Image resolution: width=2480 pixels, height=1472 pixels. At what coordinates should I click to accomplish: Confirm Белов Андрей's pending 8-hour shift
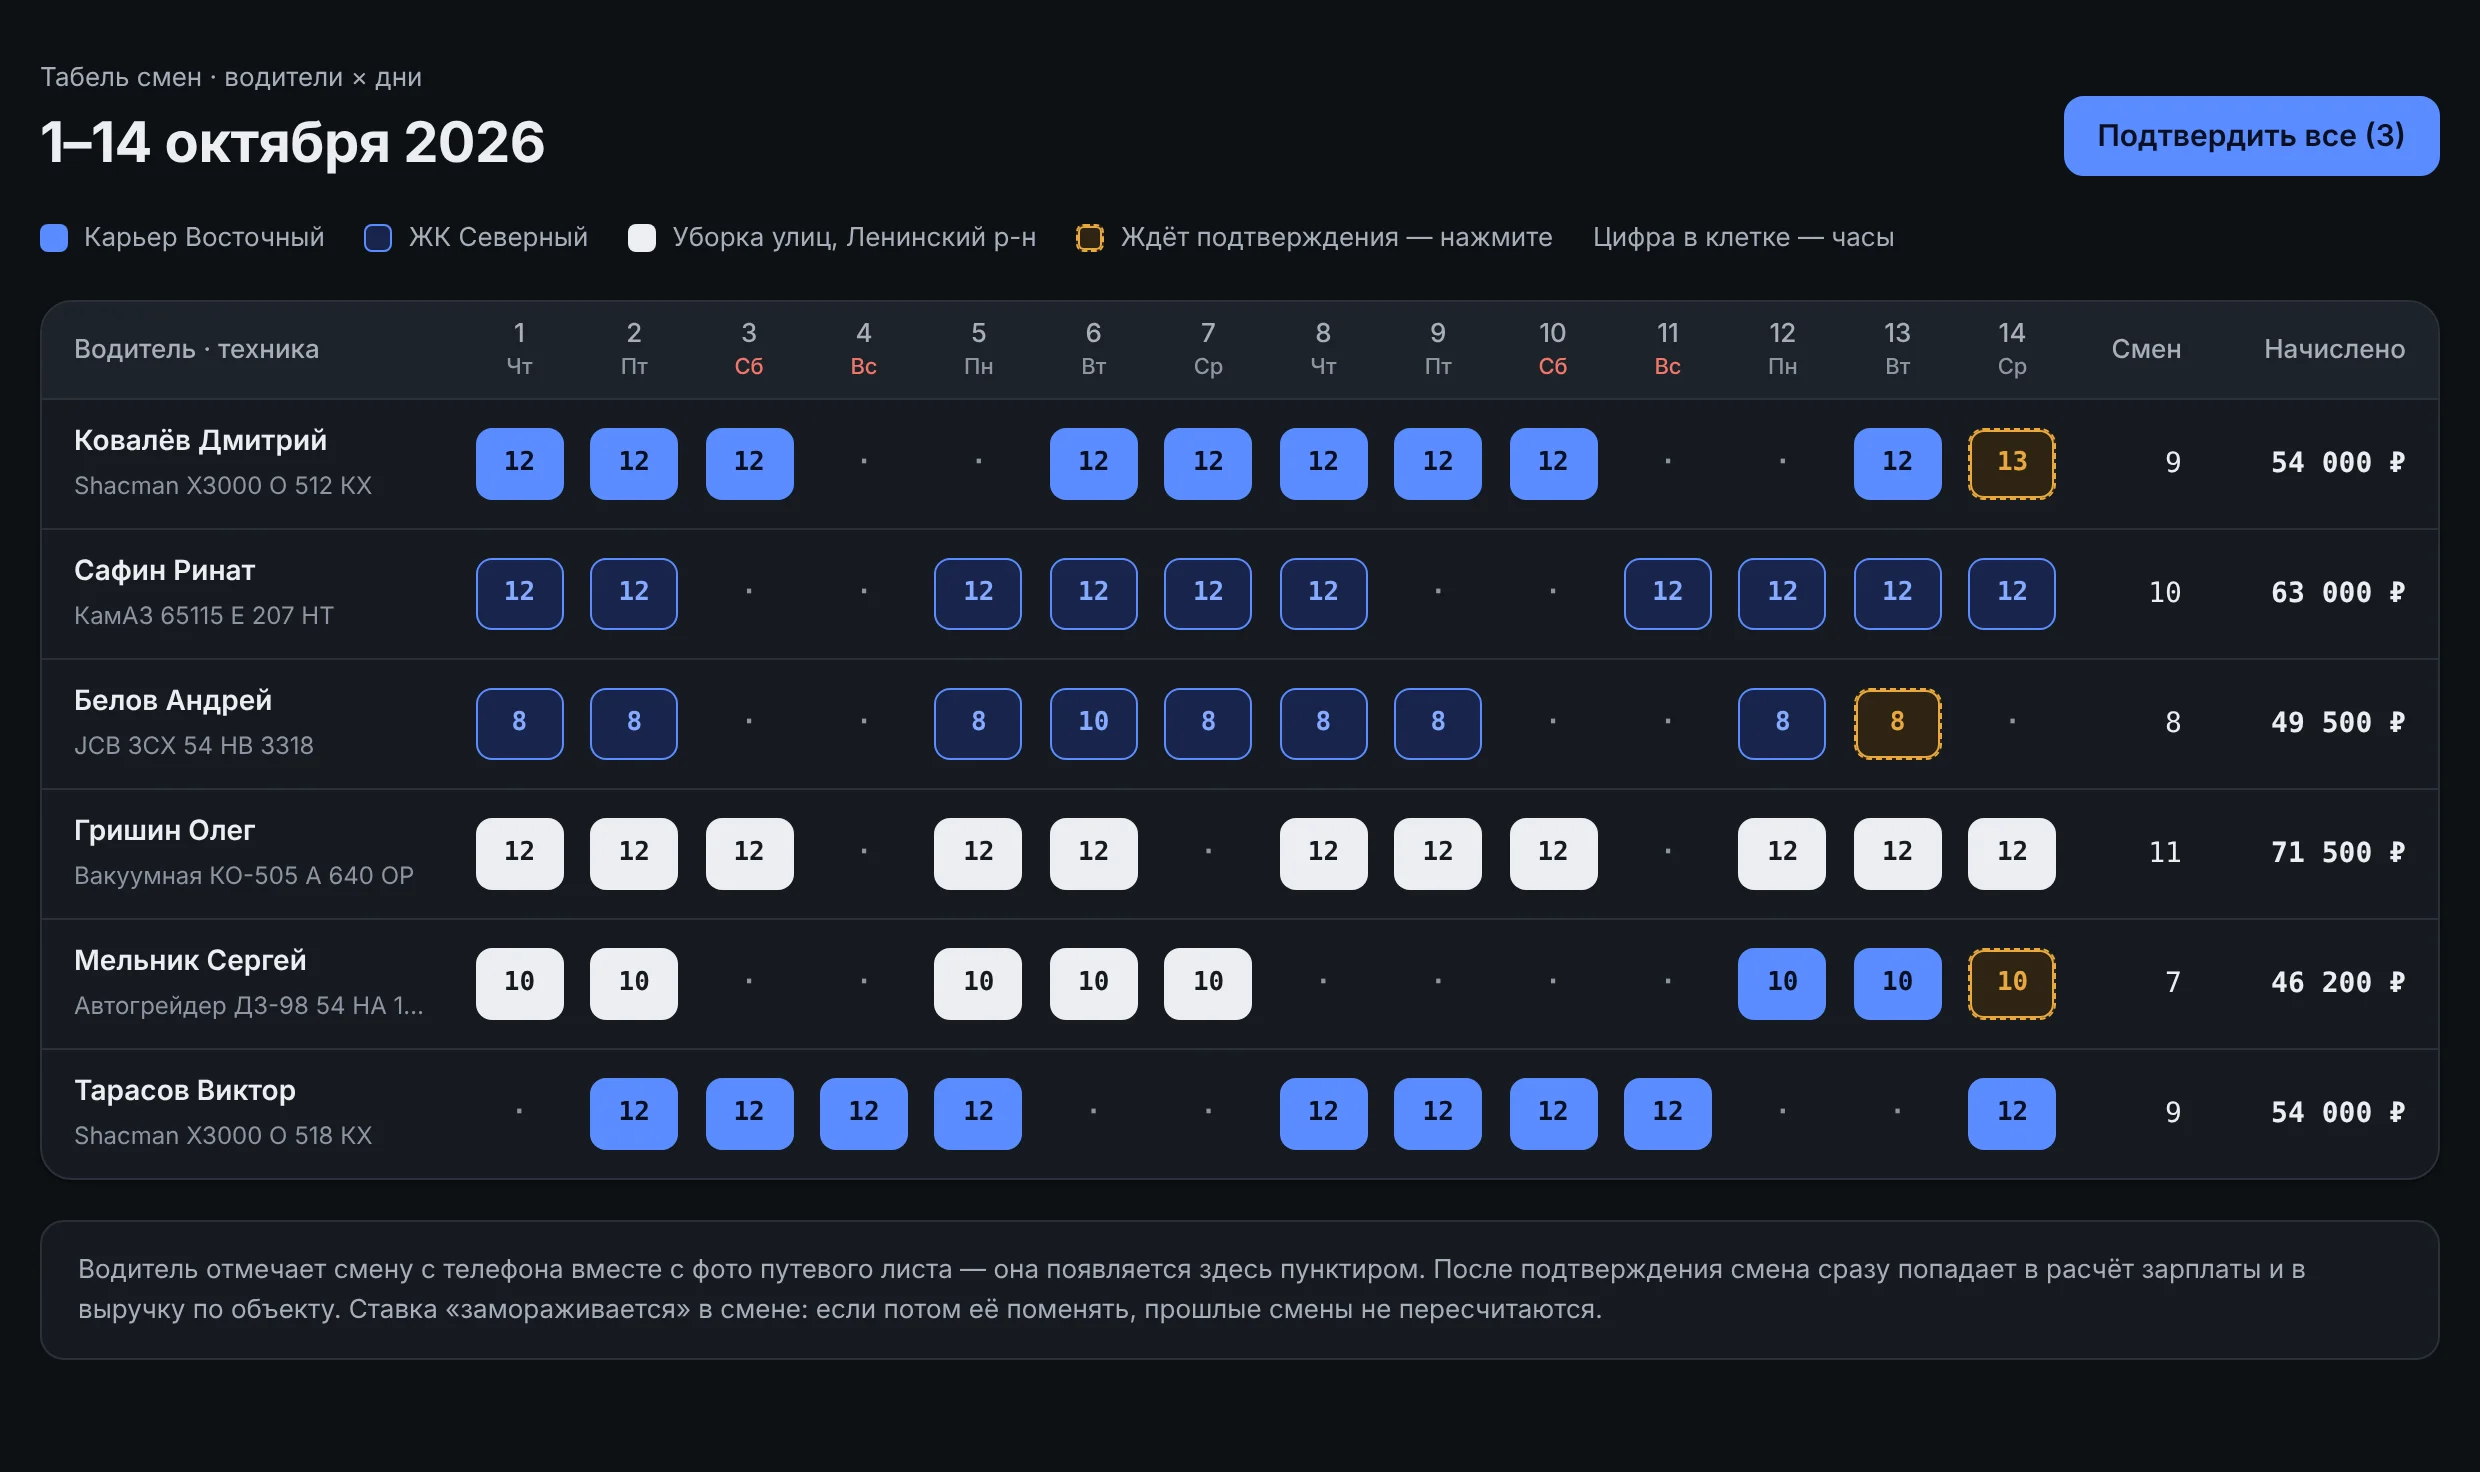tap(1897, 723)
